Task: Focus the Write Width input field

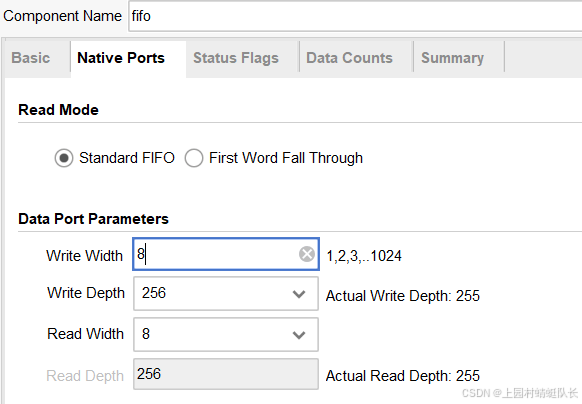Action: pyautogui.click(x=226, y=254)
